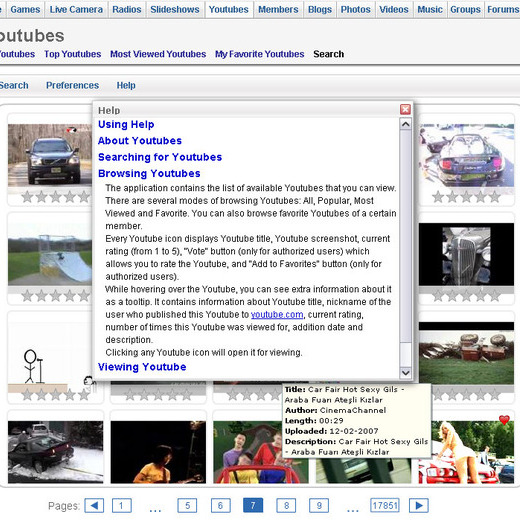Viewport: 520px width, 520px height.
Task: Select the Youtubes tab in top navigation
Action: click(229, 9)
